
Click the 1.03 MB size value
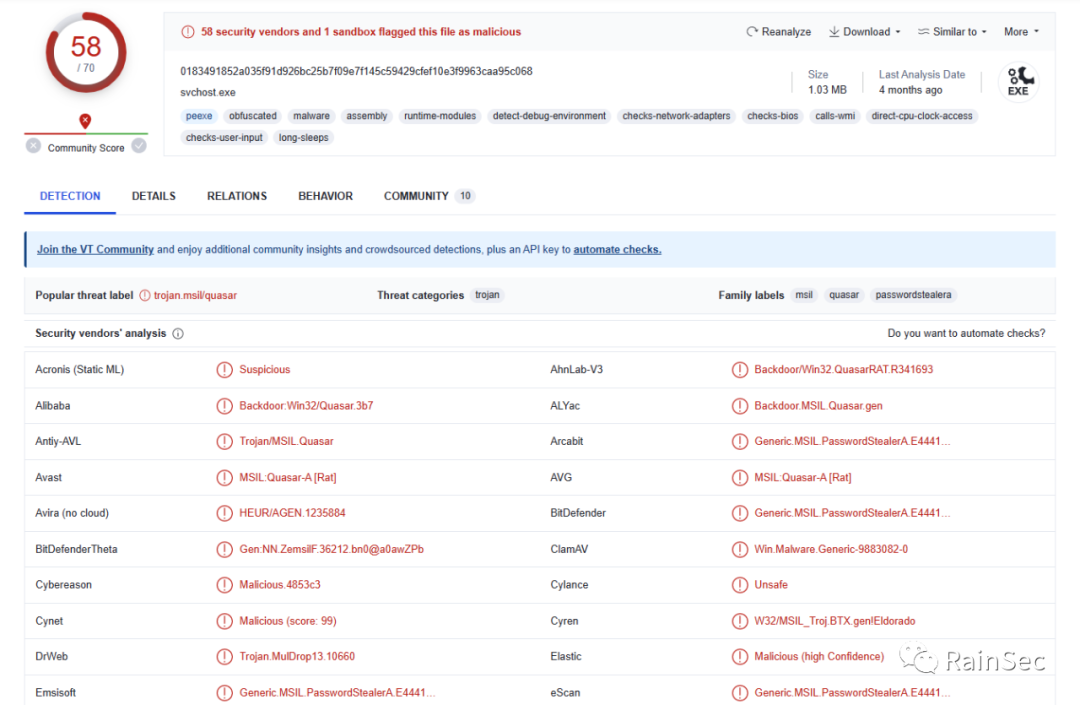pos(827,90)
